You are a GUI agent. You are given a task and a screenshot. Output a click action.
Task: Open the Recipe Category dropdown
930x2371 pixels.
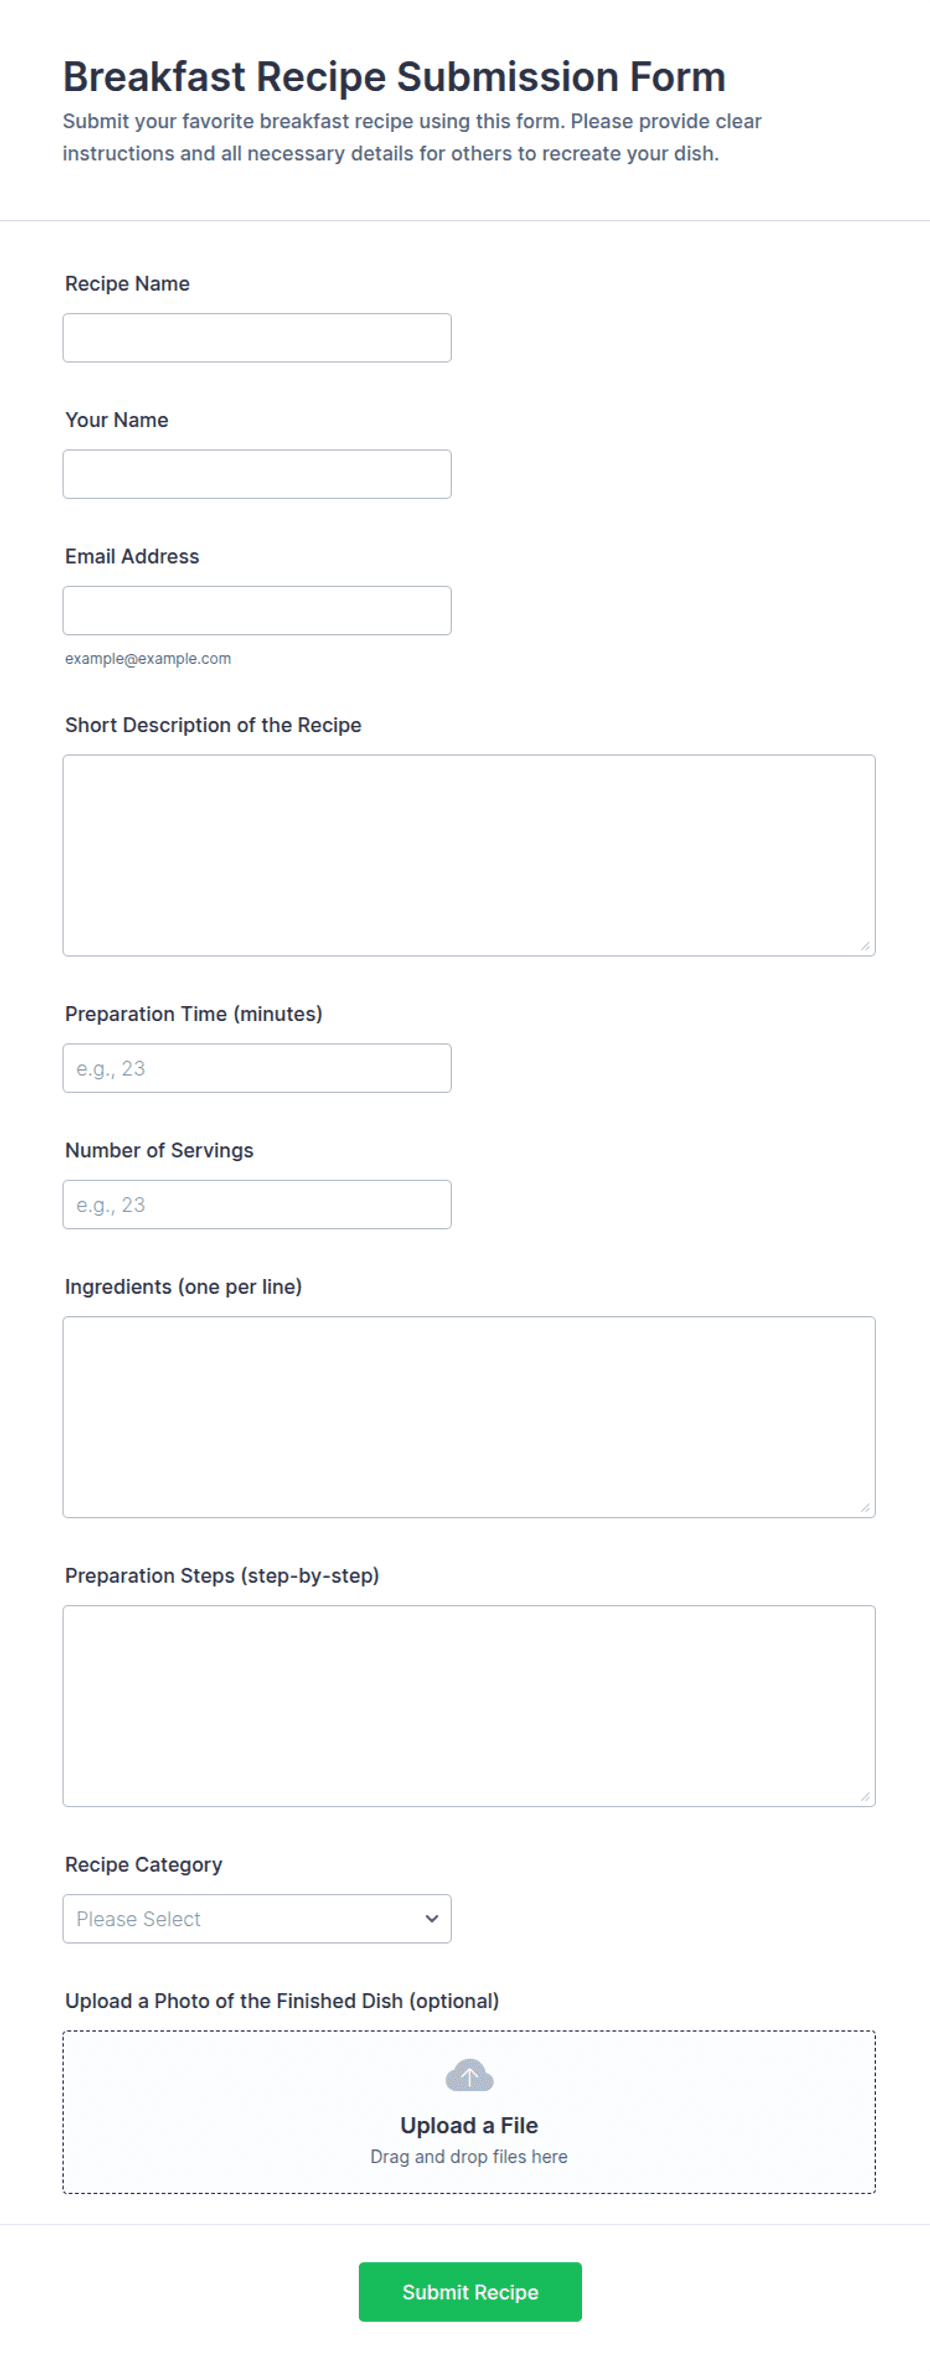257,1919
